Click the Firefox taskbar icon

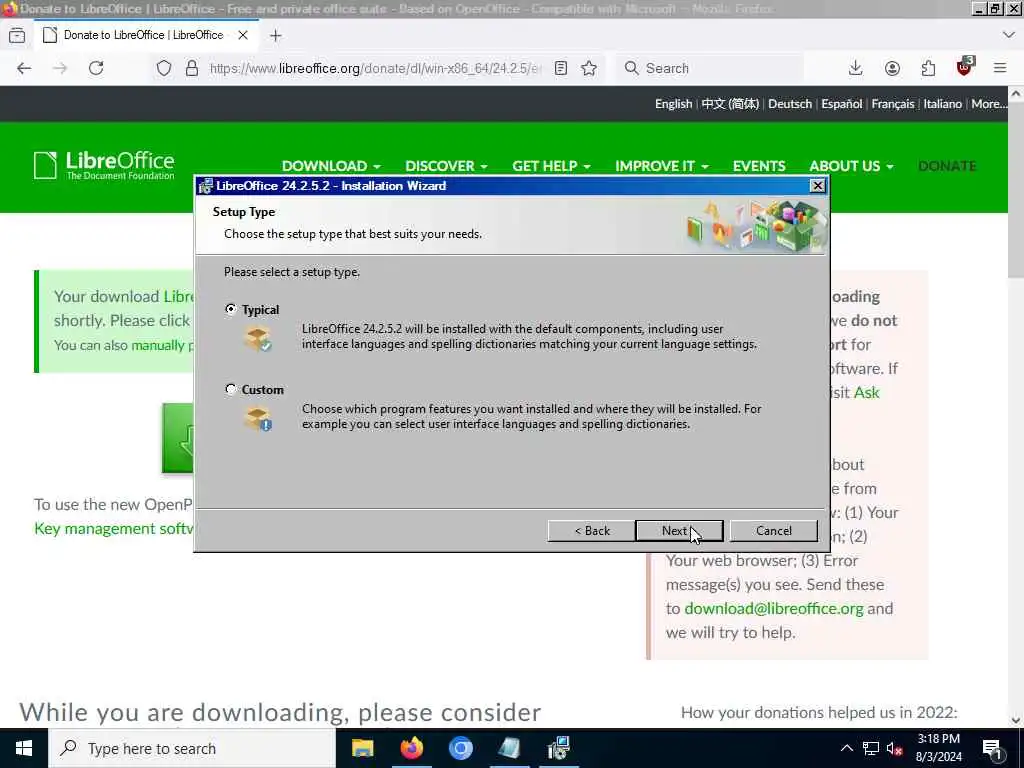[x=411, y=748]
